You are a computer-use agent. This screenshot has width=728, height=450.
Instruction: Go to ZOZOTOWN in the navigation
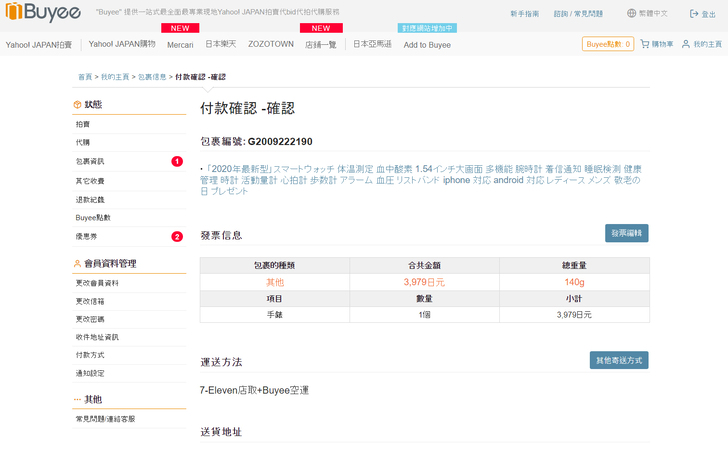pyautogui.click(x=269, y=45)
